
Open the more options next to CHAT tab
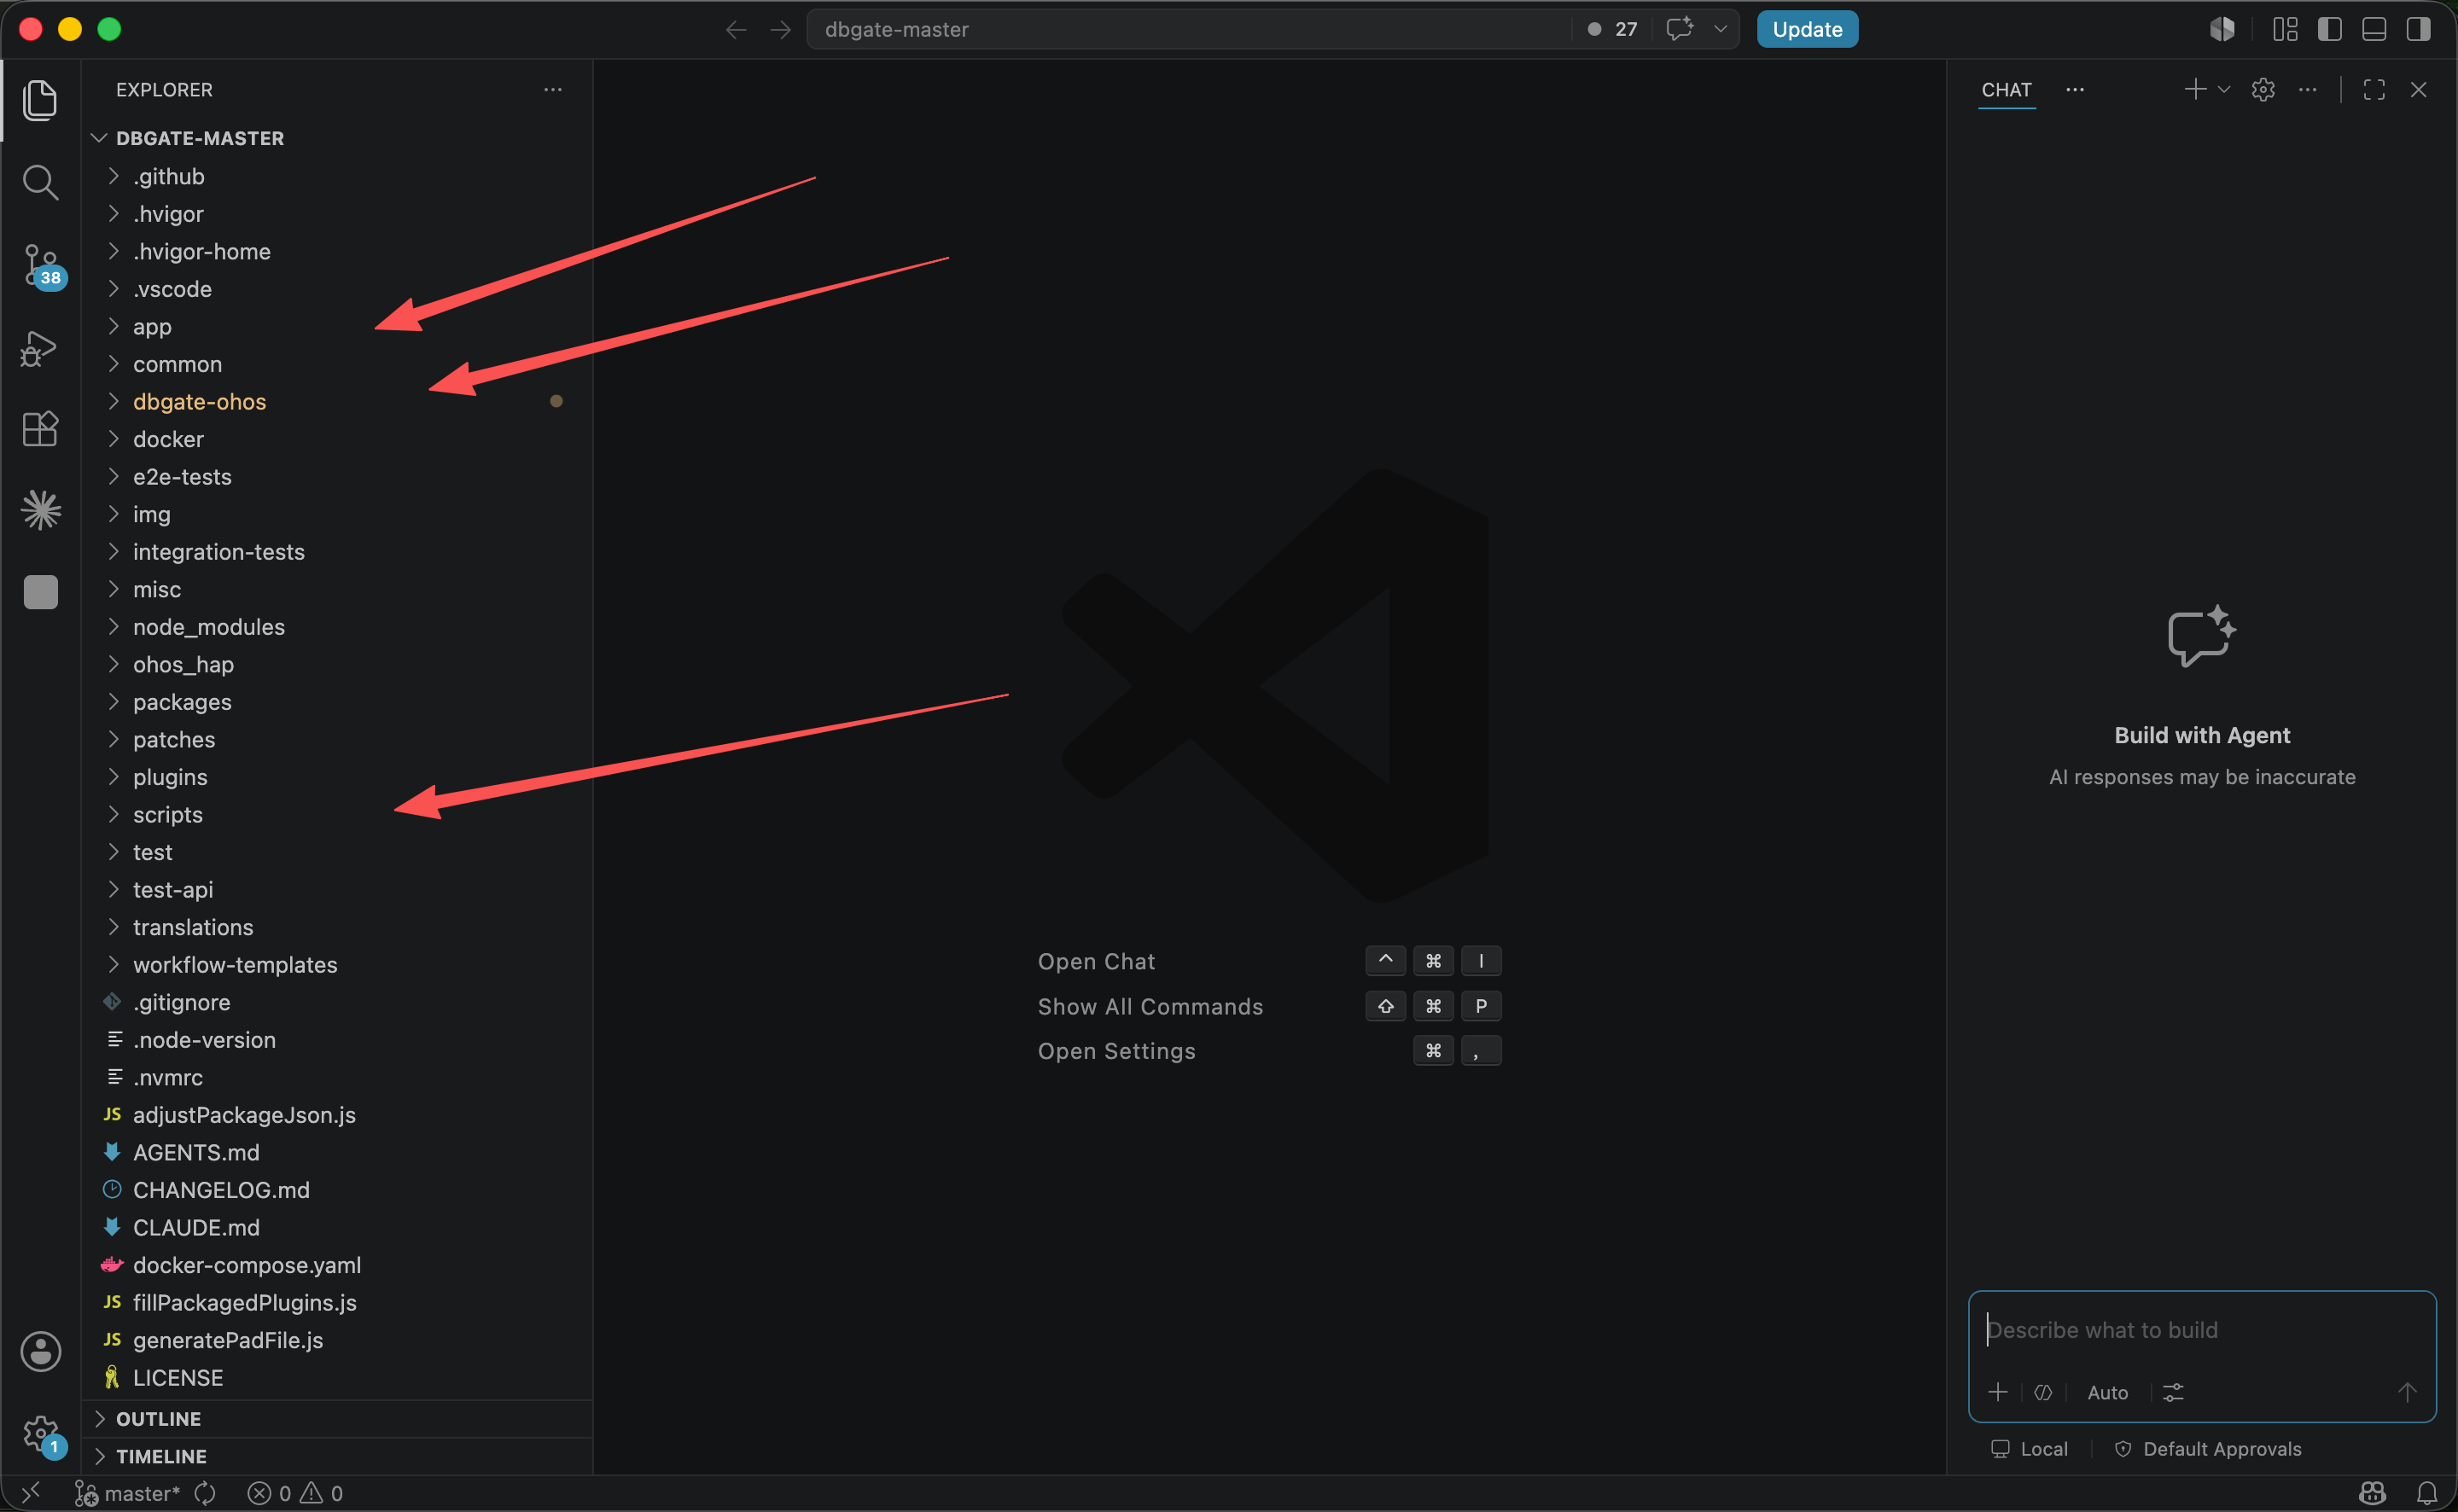coord(2075,89)
